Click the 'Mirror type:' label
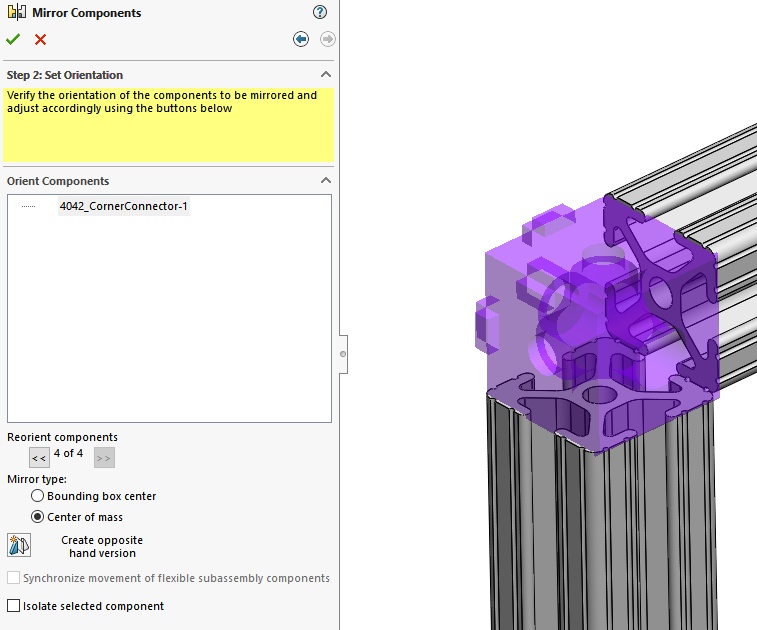The image size is (757, 630). 37,479
